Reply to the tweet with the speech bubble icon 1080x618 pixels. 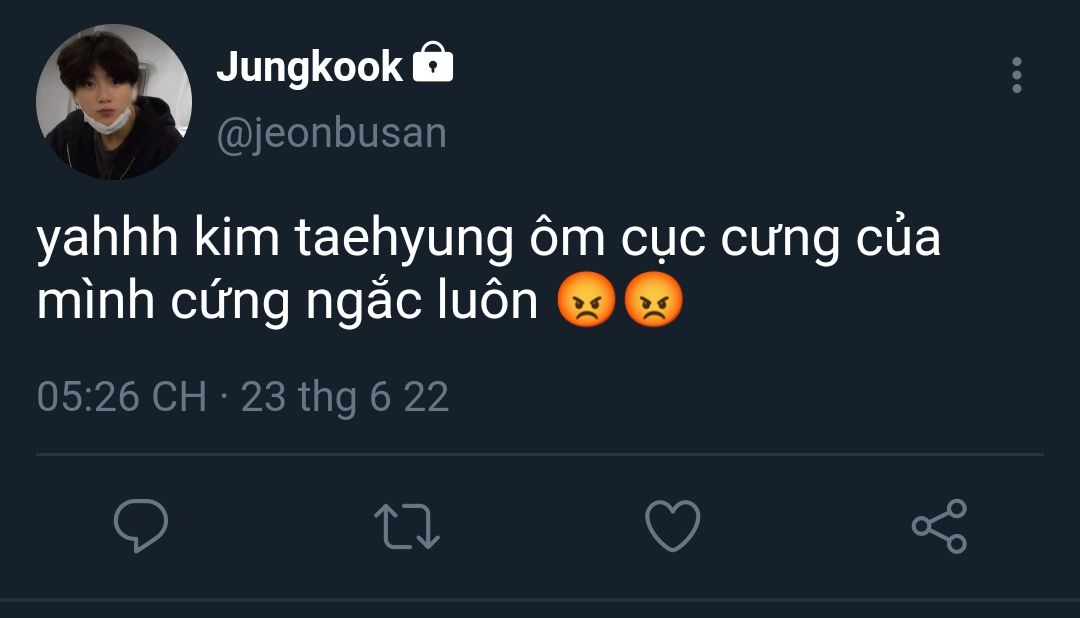tap(141, 526)
